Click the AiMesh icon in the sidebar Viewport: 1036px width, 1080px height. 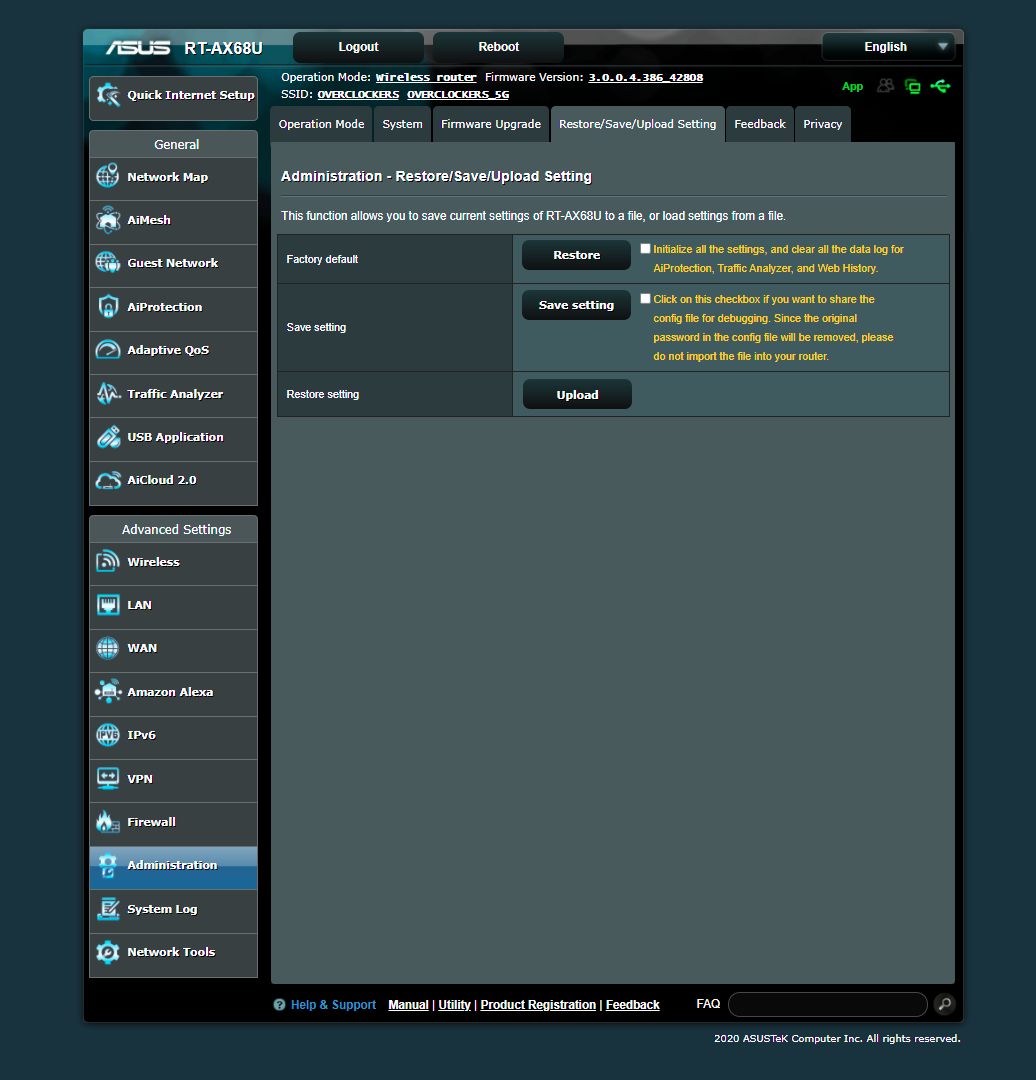pyautogui.click(x=108, y=220)
